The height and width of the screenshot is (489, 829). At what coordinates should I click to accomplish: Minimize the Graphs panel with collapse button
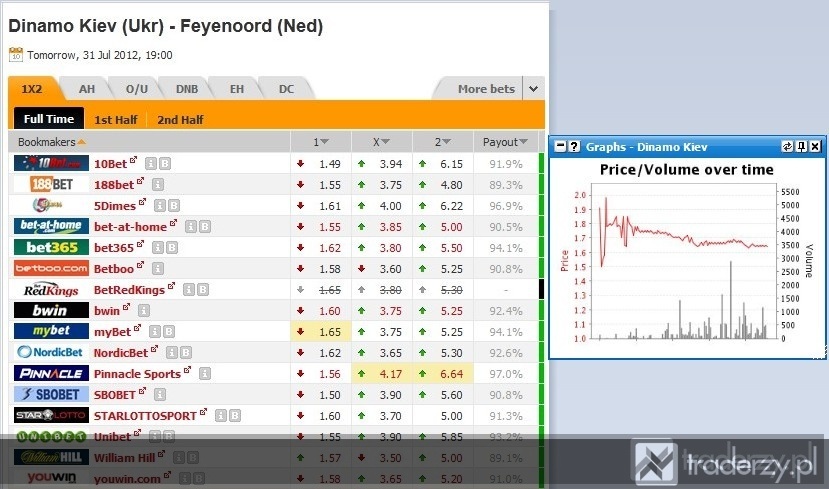[561, 146]
